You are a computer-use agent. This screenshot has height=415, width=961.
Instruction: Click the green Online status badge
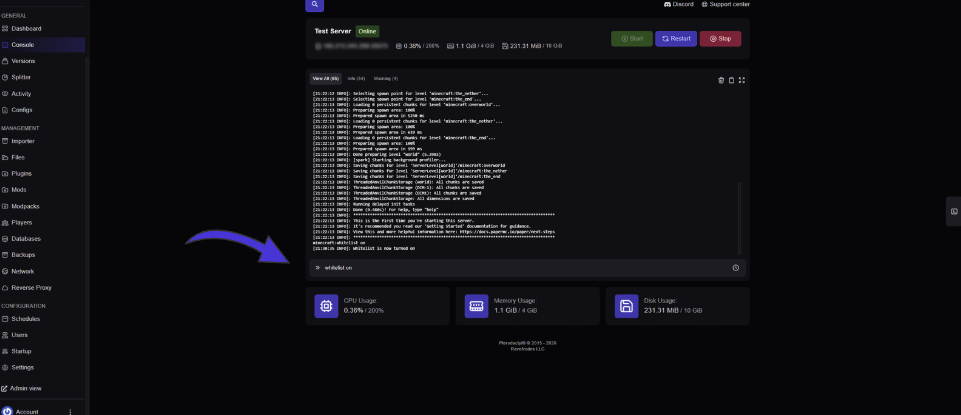click(368, 31)
